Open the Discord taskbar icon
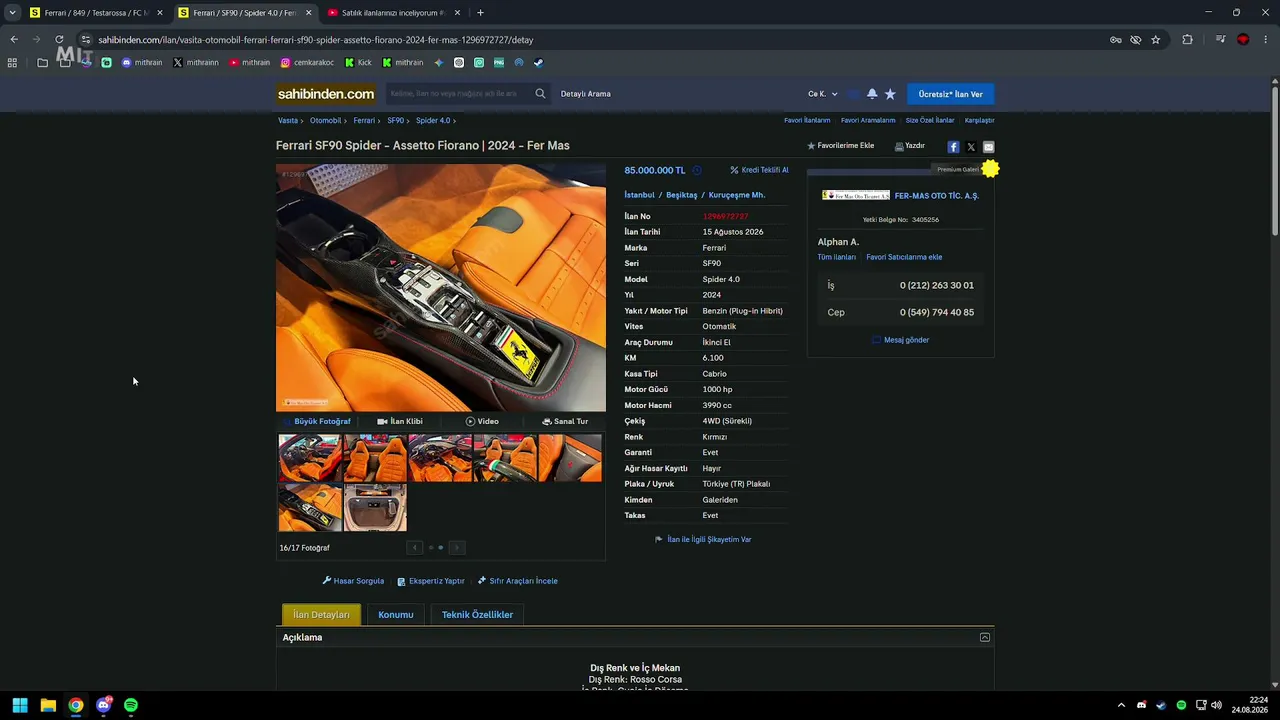The image size is (1280, 720). click(x=103, y=705)
